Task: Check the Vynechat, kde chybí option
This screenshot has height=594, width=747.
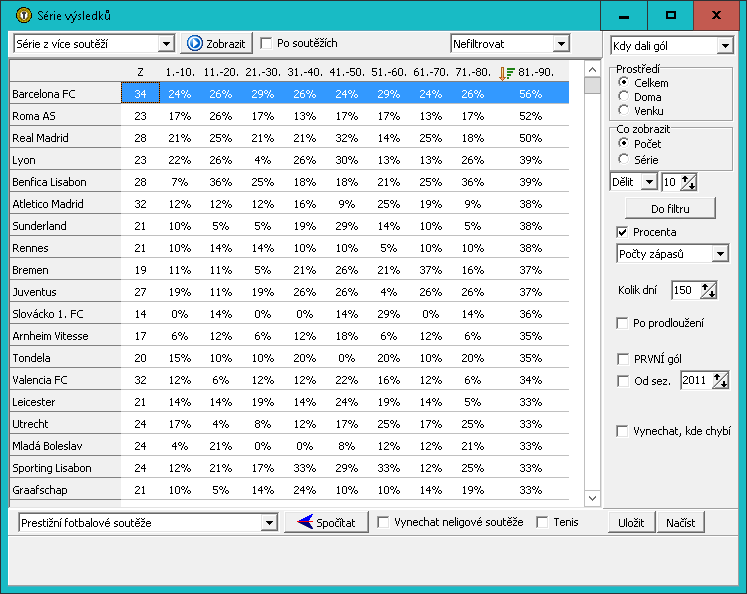Action: 622,431
